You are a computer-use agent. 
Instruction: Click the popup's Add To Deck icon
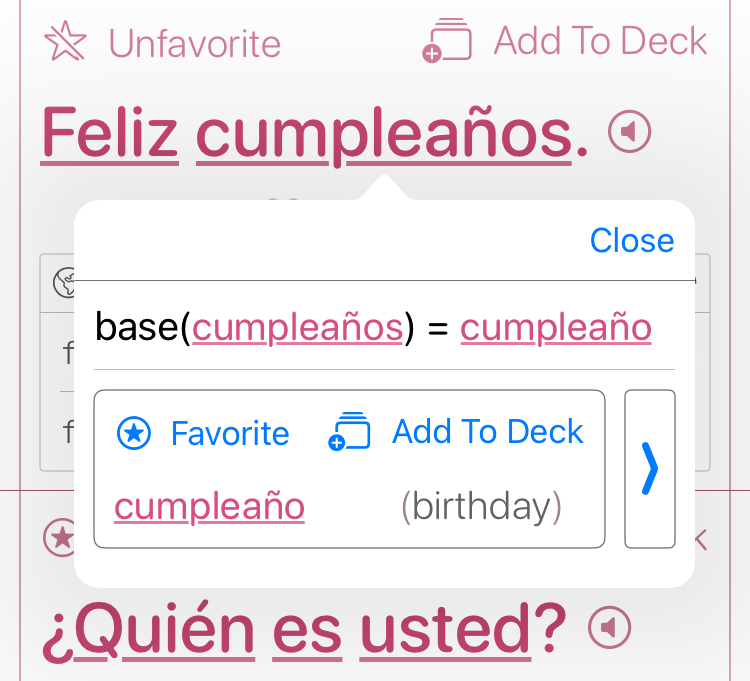tap(350, 432)
